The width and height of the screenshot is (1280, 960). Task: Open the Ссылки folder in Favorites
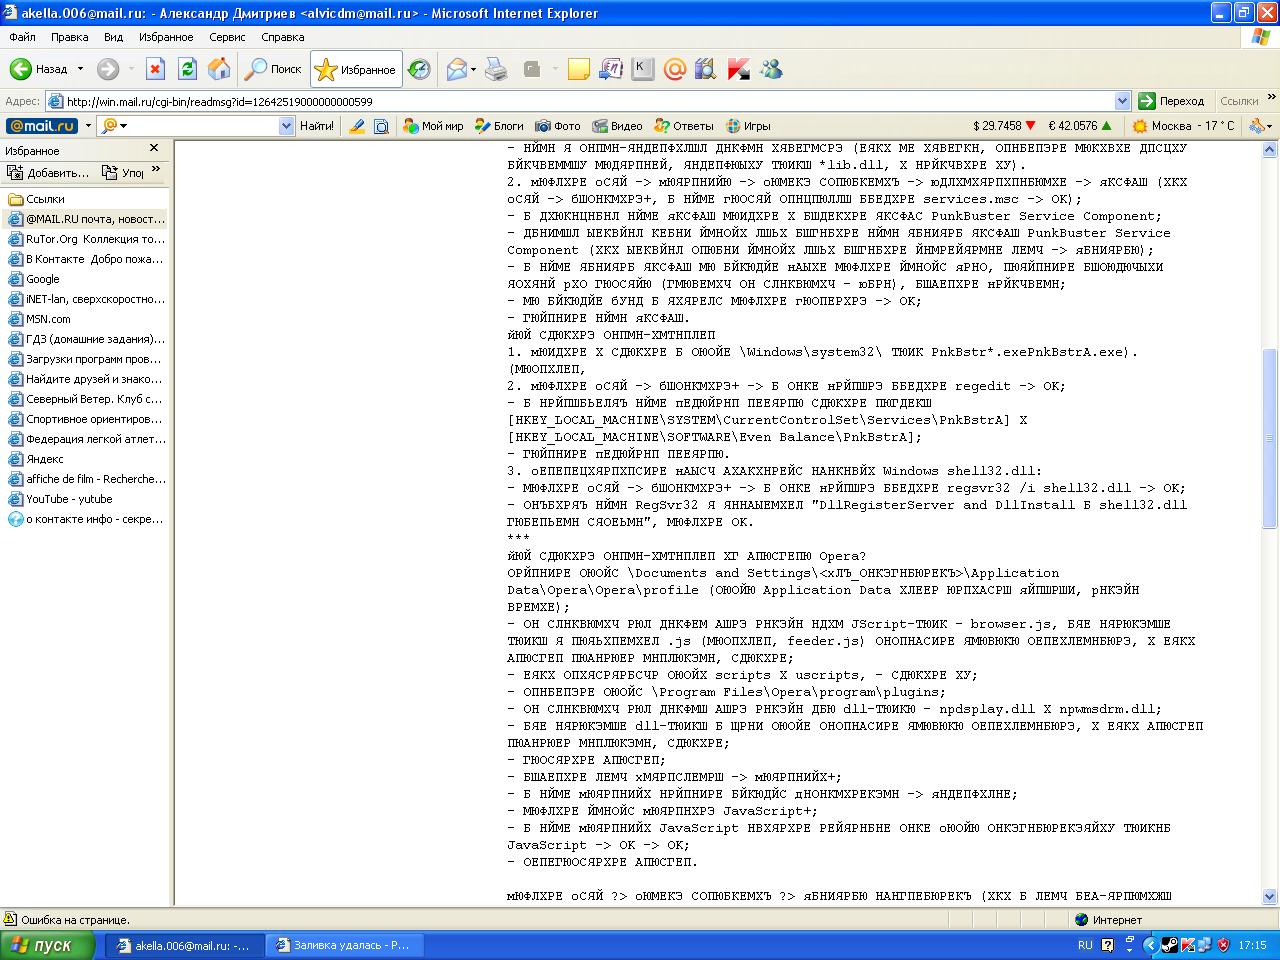(36, 199)
